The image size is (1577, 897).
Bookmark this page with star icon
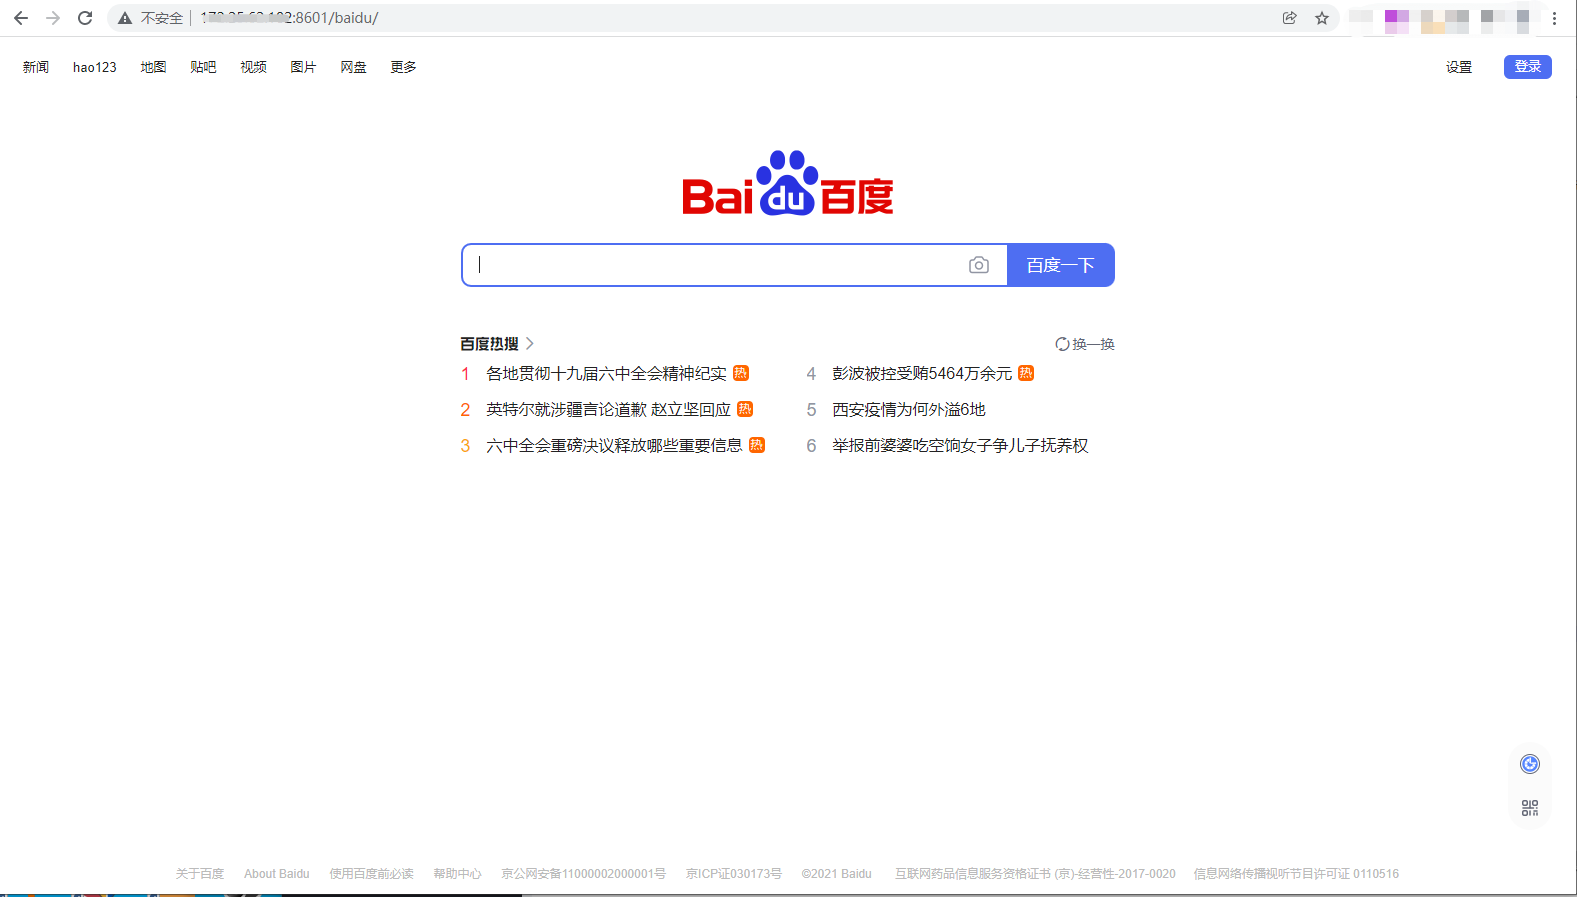(1322, 18)
